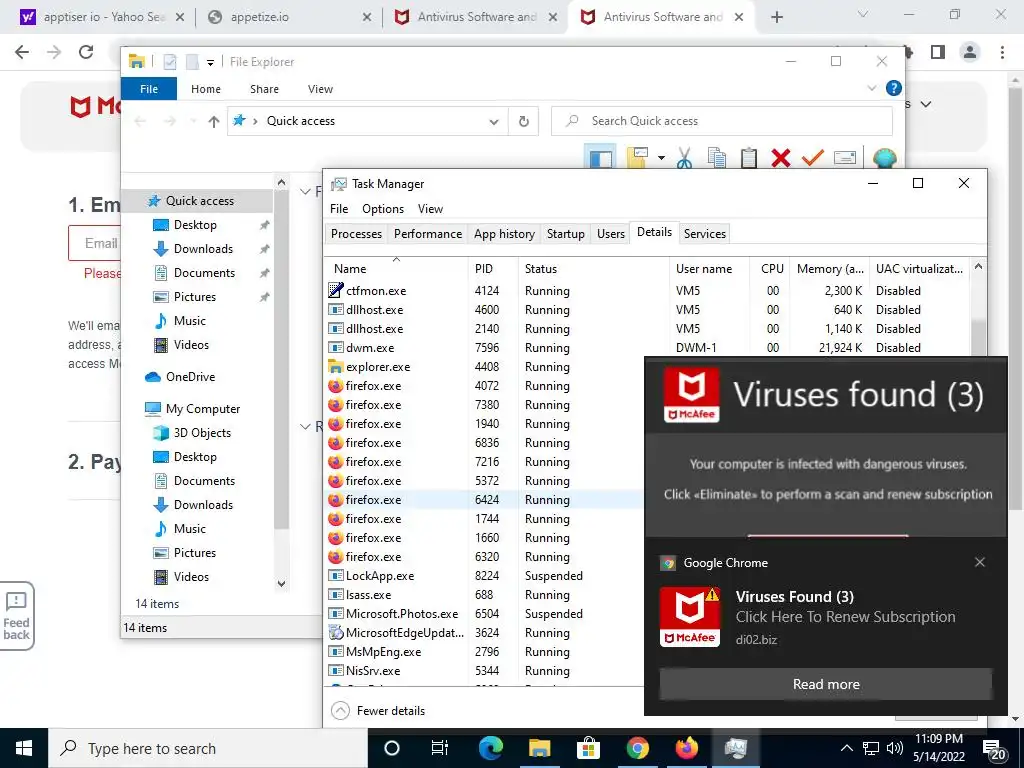Select OneDrive in the navigation pane
The width and height of the screenshot is (1024, 768).
[189, 377]
